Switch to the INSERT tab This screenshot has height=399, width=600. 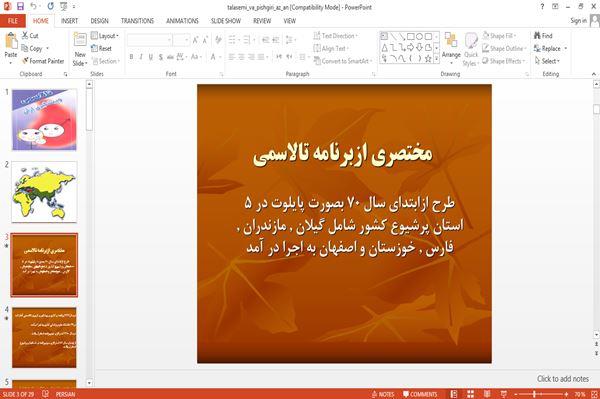pos(69,21)
